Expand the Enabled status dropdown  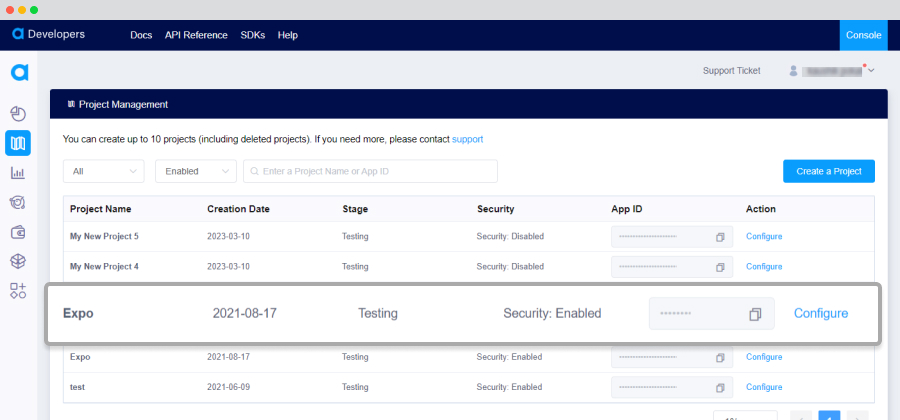196,171
